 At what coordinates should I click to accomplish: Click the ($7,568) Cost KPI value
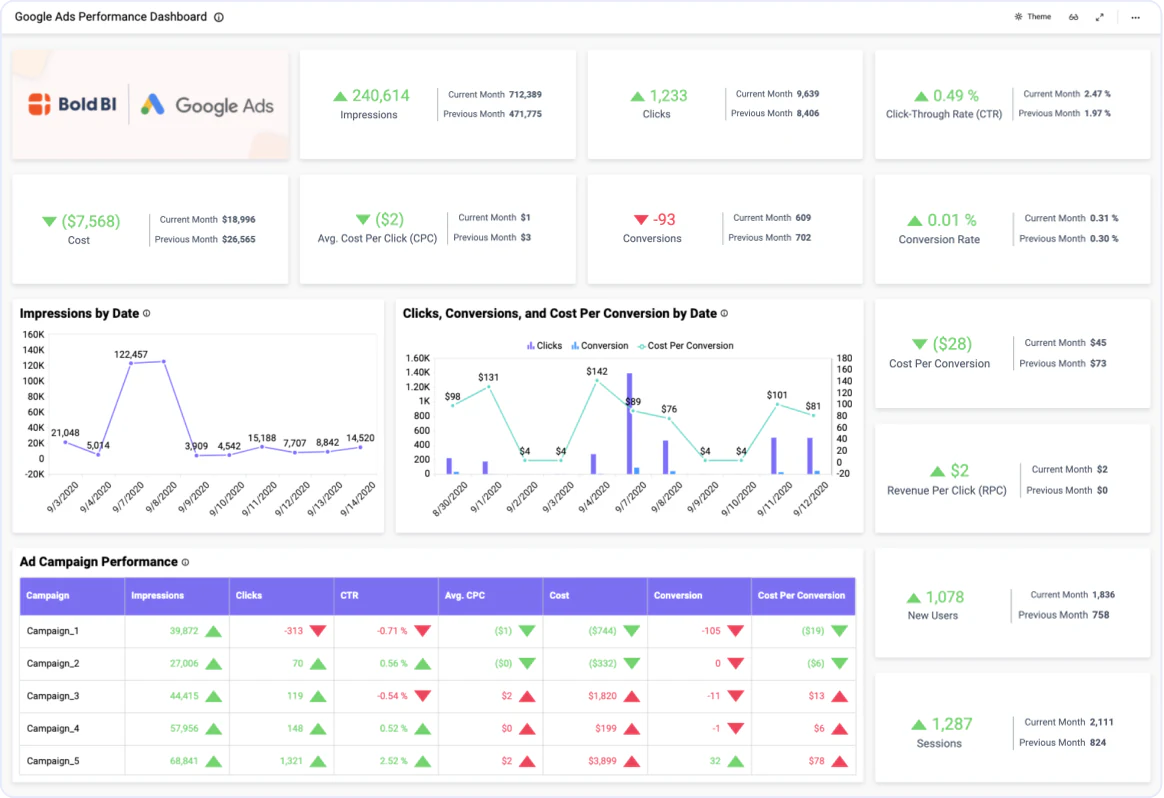[x=91, y=221]
